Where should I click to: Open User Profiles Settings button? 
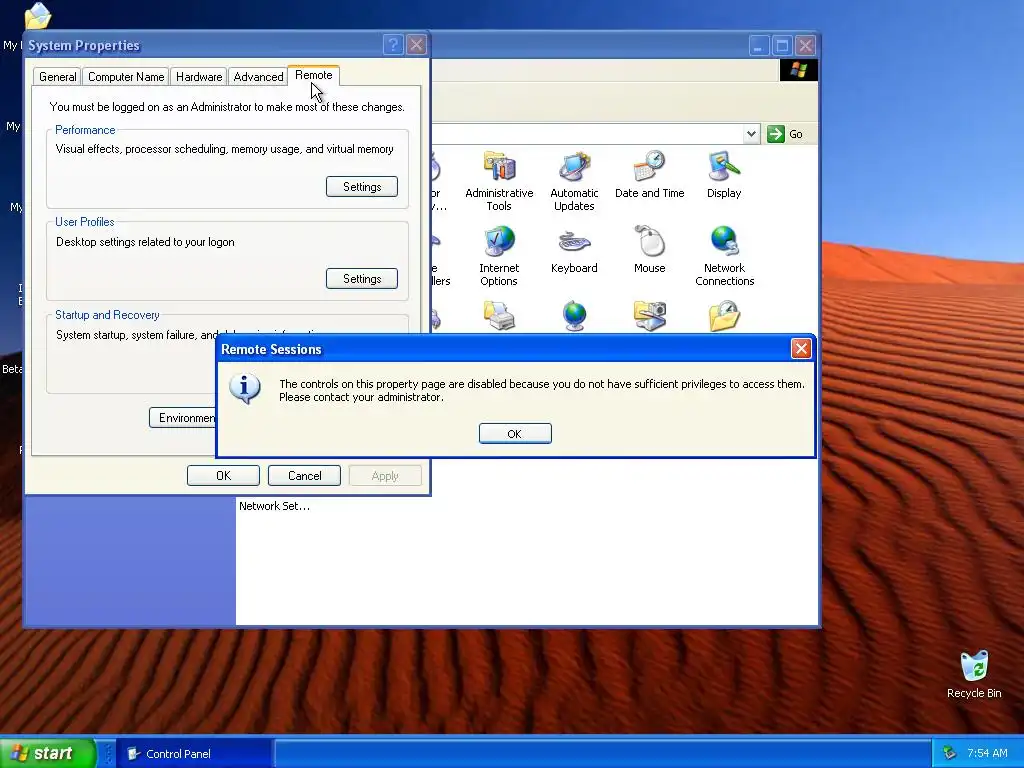click(x=362, y=279)
